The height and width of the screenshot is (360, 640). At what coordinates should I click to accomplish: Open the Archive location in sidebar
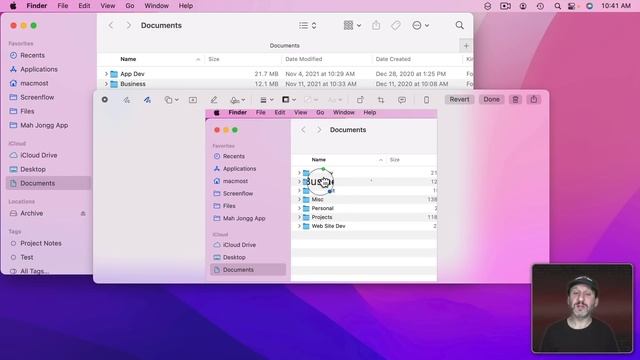31,213
